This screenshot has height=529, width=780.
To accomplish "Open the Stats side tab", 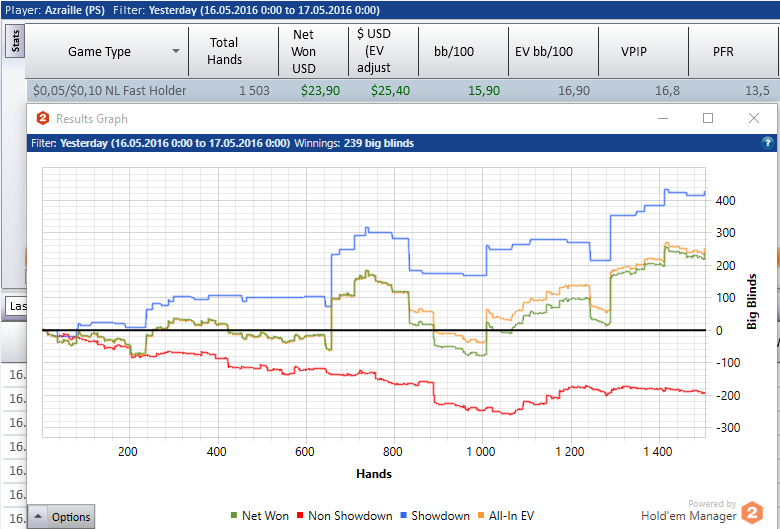I will (x=15, y=42).
